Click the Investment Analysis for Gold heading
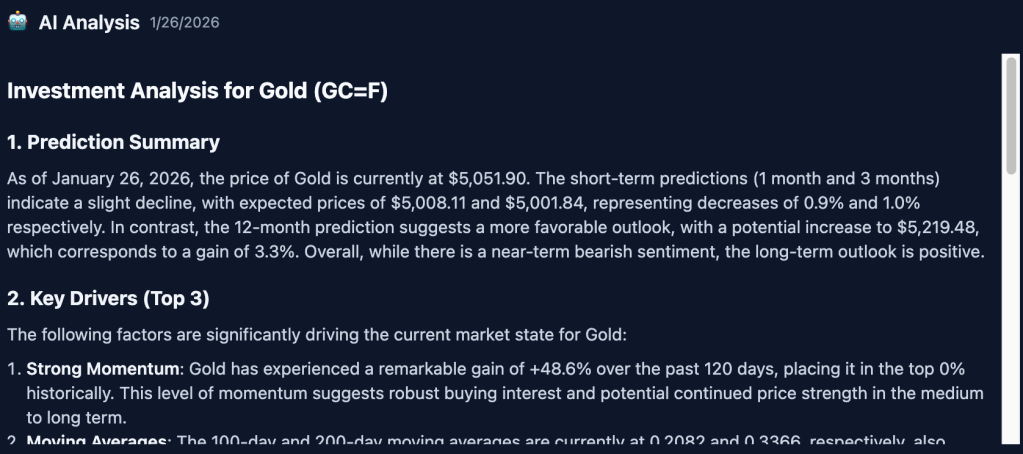The height and width of the screenshot is (454, 1023). click(197, 91)
